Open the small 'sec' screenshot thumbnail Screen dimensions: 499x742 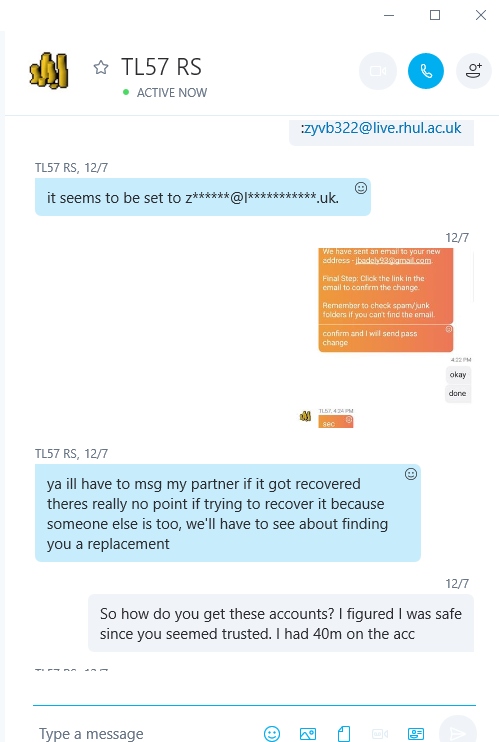click(336, 421)
